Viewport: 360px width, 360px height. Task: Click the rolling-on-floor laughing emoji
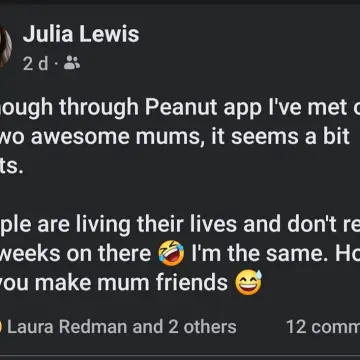point(172,253)
